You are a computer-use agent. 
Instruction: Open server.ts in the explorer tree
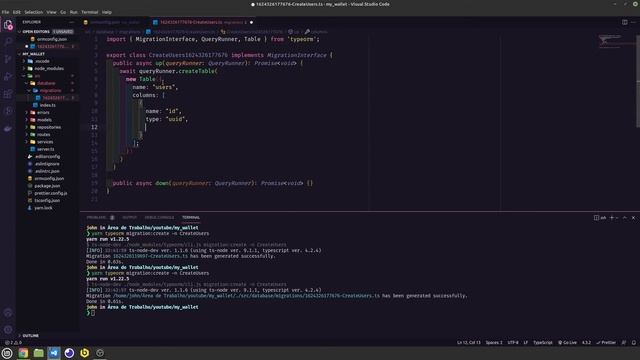click(45, 149)
